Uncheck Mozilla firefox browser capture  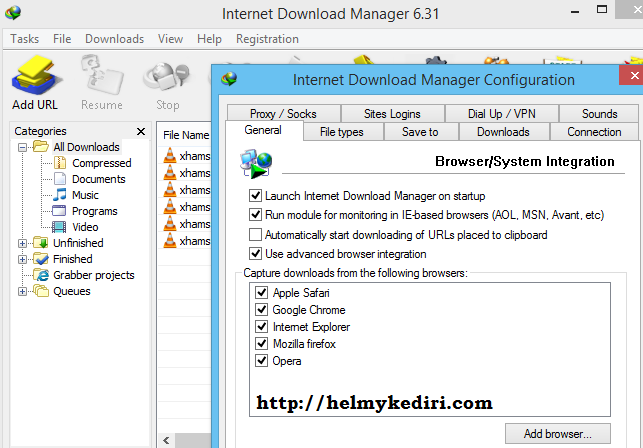click(x=261, y=343)
